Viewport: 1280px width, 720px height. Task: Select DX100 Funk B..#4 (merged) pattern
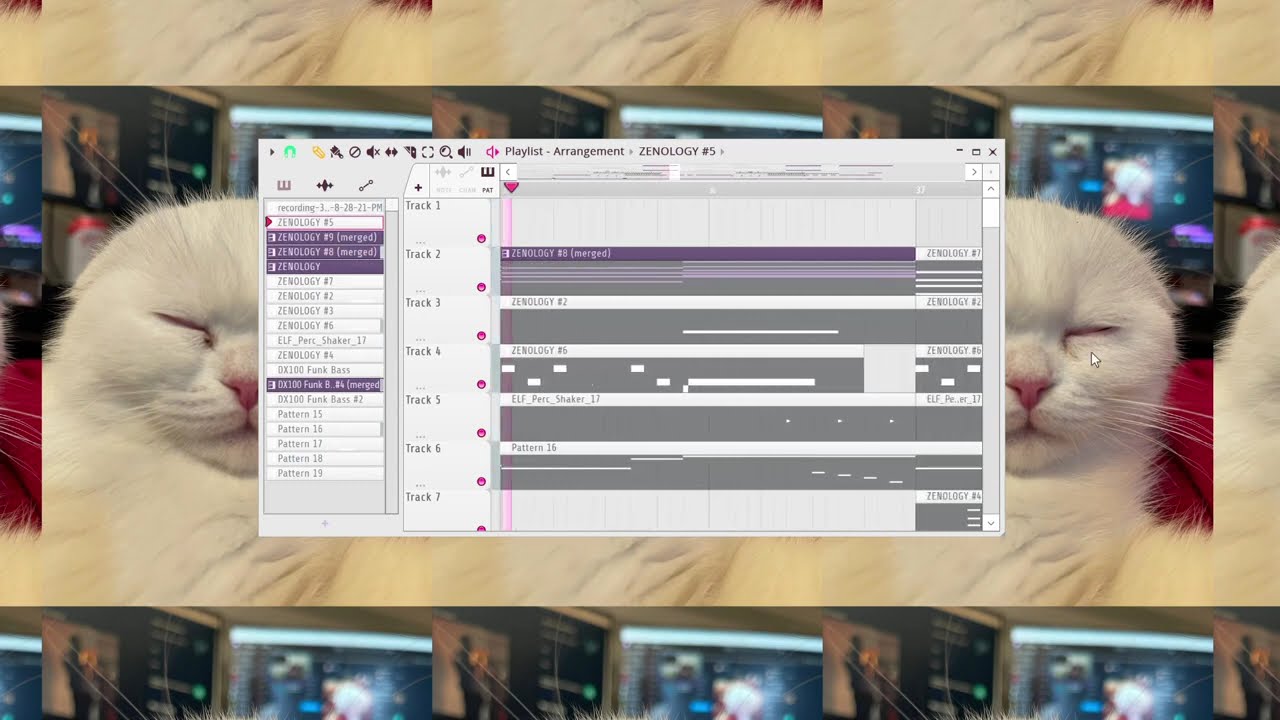(324, 385)
